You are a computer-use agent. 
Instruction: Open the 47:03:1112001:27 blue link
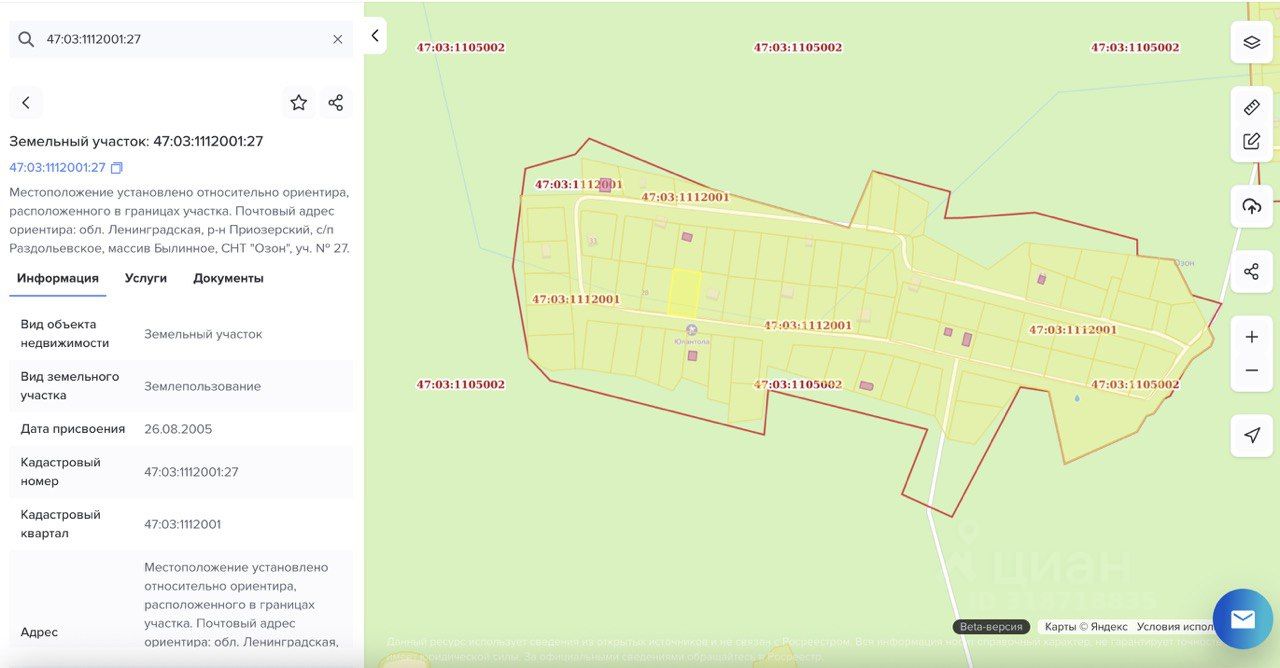point(57,168)
